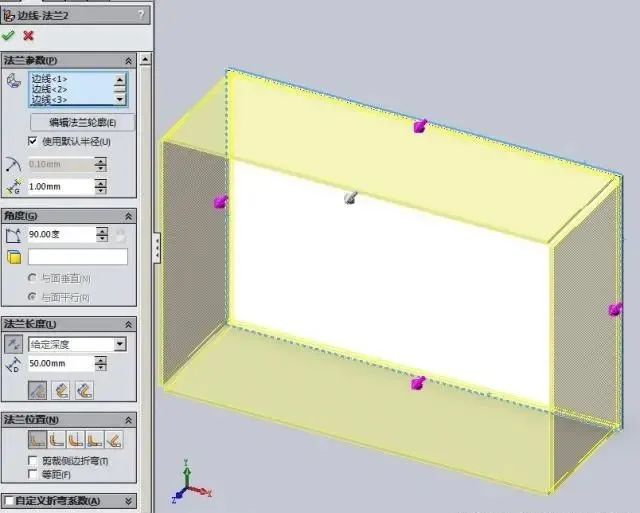Collapse the 角度(G) section
The width and height of the screenshot is (640, 513).
tap(128, 216)
